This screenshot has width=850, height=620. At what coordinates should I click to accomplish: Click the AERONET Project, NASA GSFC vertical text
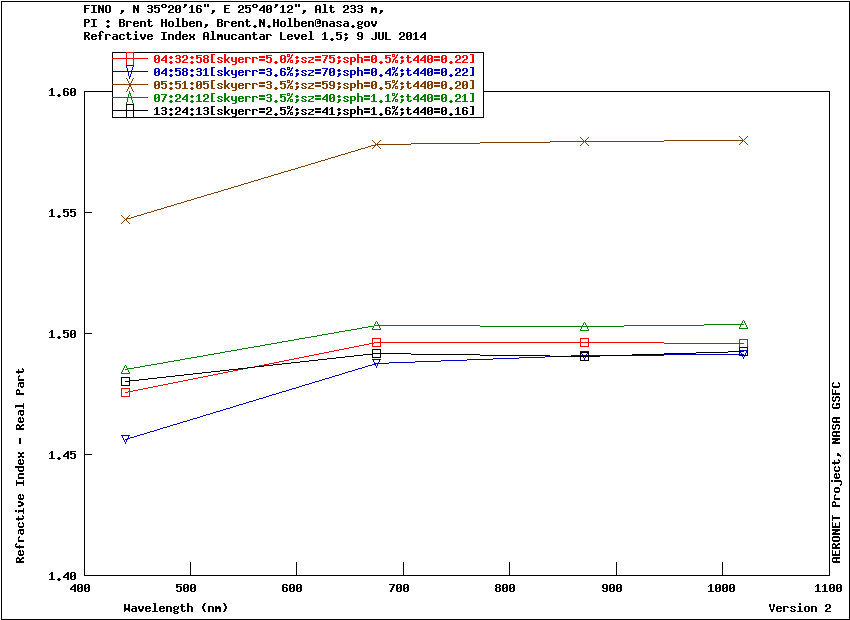click(837, 472)
